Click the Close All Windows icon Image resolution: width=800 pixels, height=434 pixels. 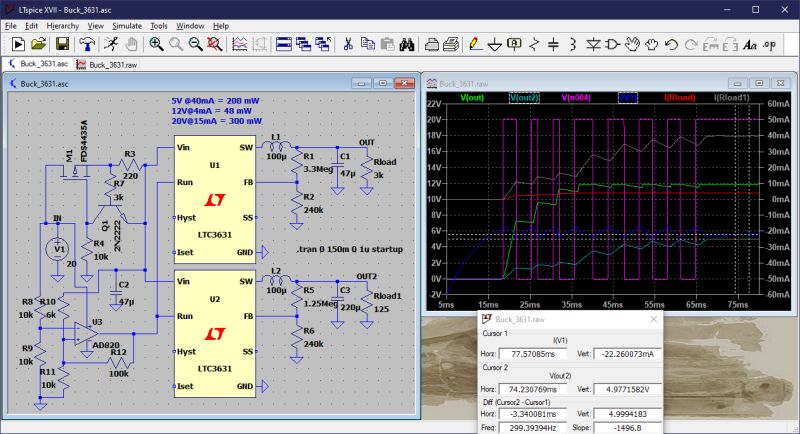point(322,44)
